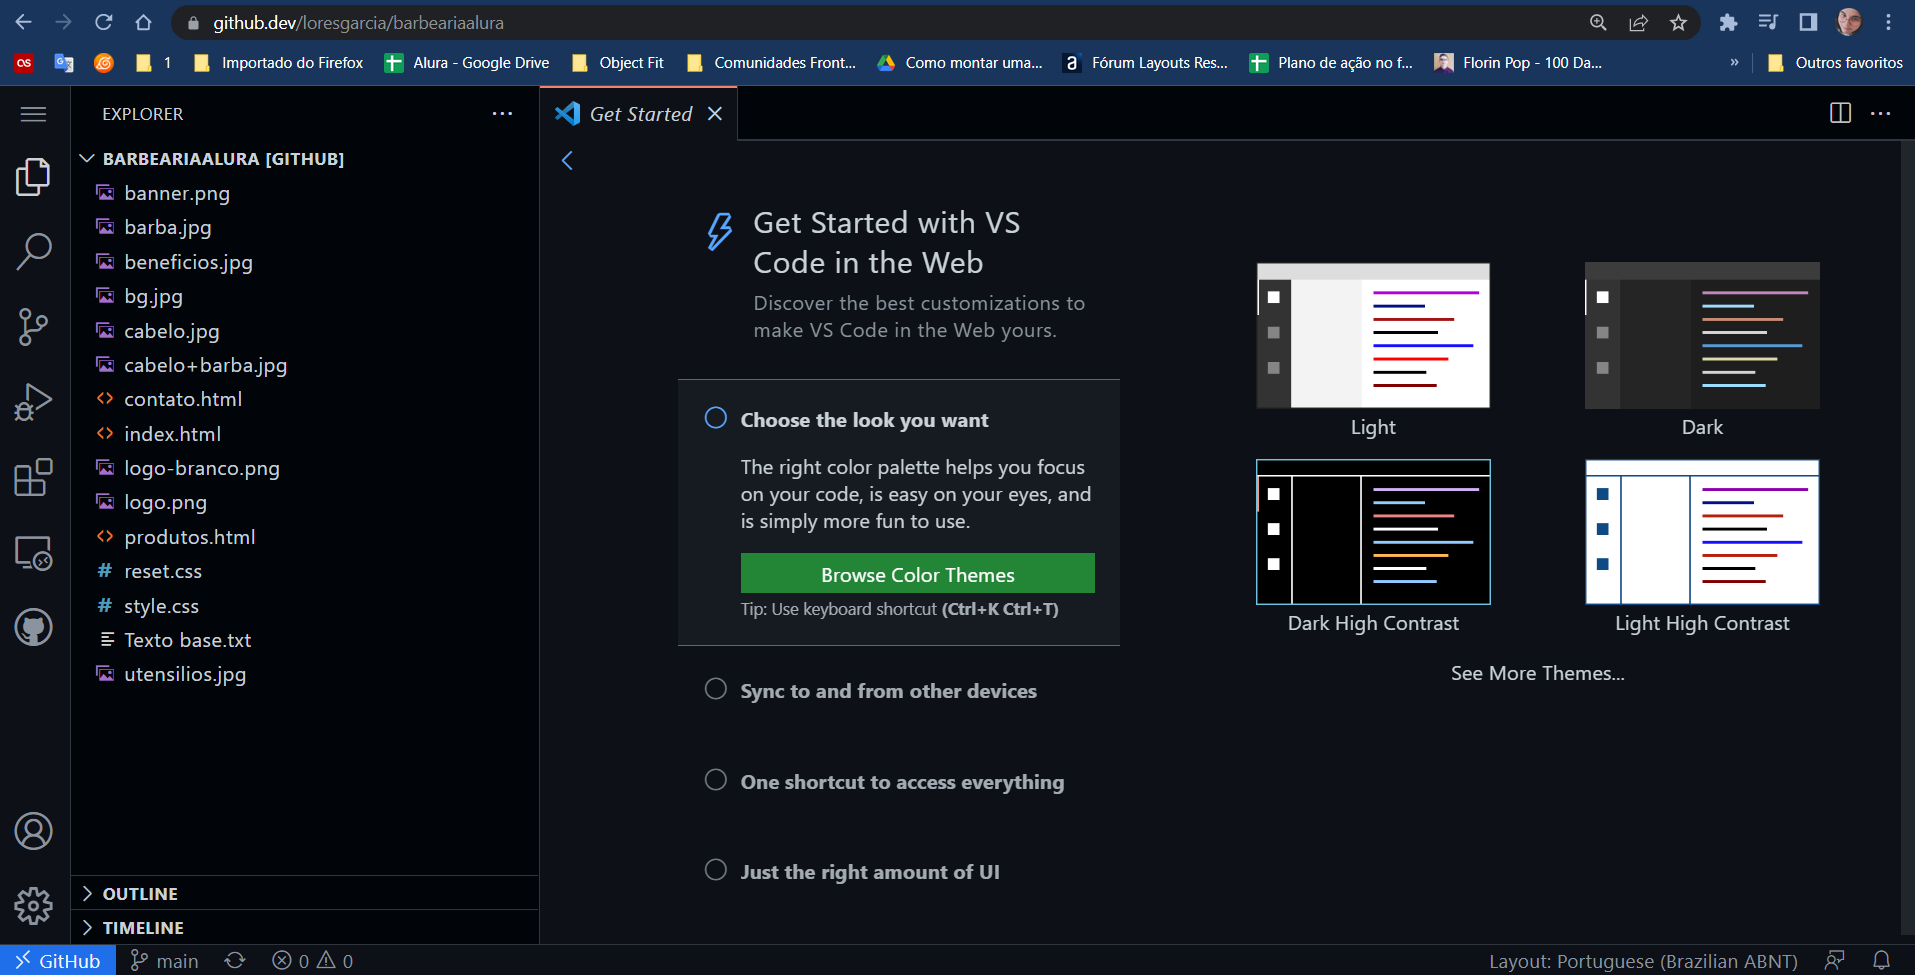Open banner.png in the explorer
The width and height of the screenshot is (1915, 975).
click(x=305, y=193)
